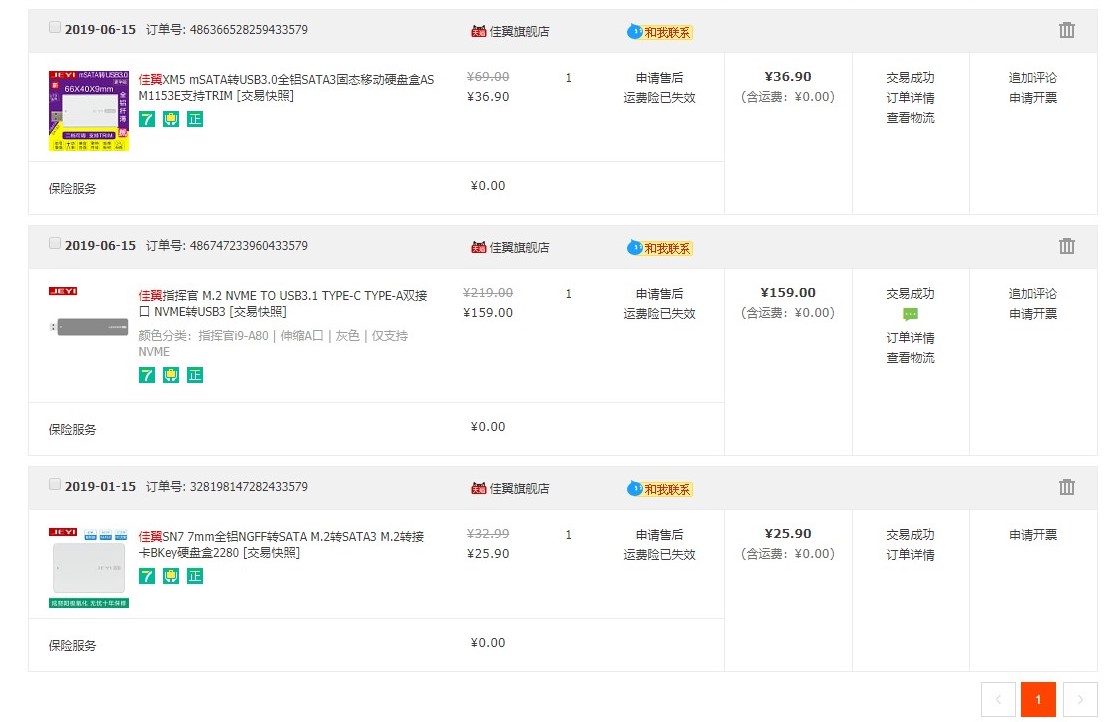The height and width of the screenshot is (722, 1106).
Task: Click the 7-day return badge under 指挥官 NVME item
Action: tap(147, 375)
